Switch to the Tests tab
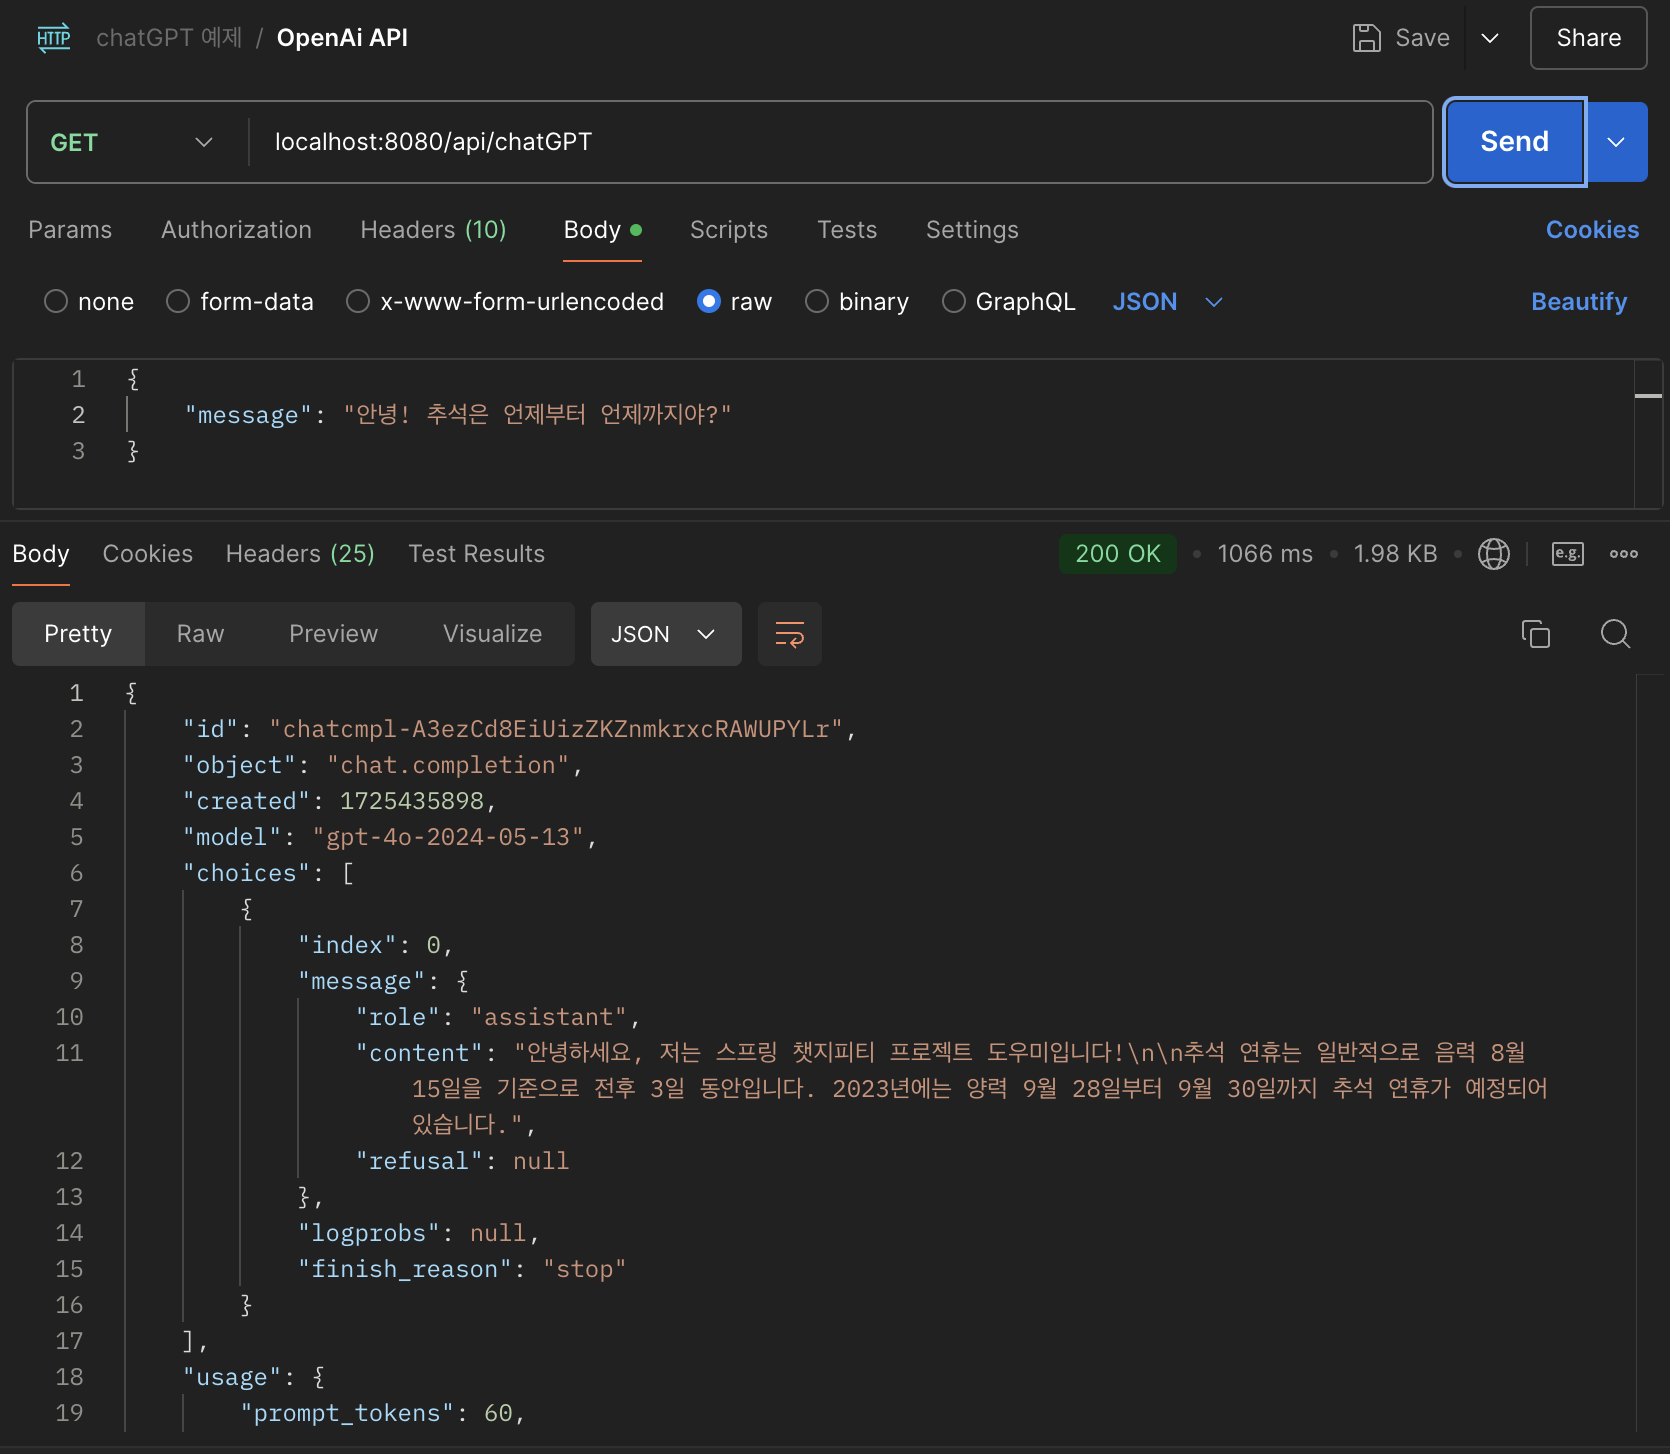The height and width of the screenshot is (1454, 1670). tap(847, 230)
